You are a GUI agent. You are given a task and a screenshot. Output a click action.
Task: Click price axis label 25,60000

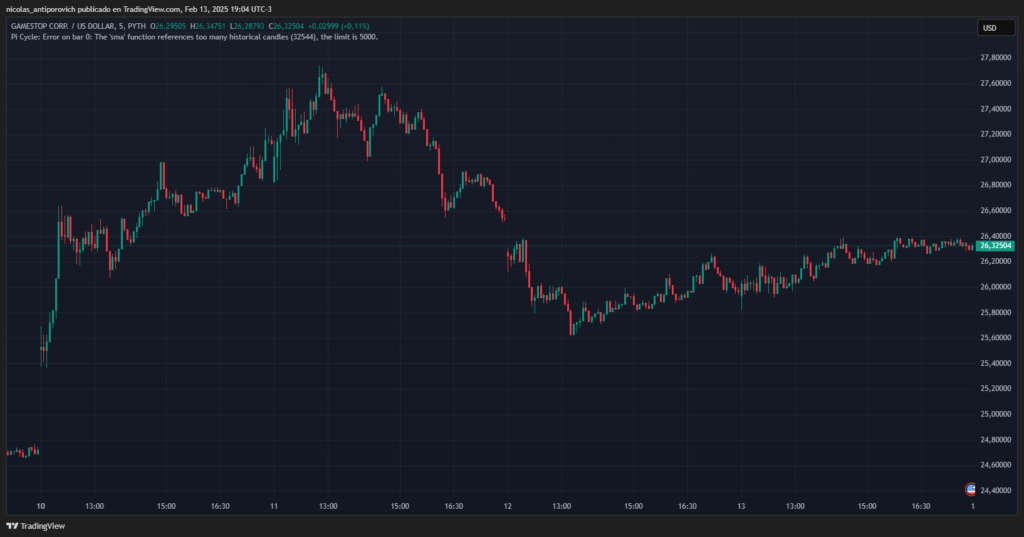pyautogui.click(x=995, y=338)
